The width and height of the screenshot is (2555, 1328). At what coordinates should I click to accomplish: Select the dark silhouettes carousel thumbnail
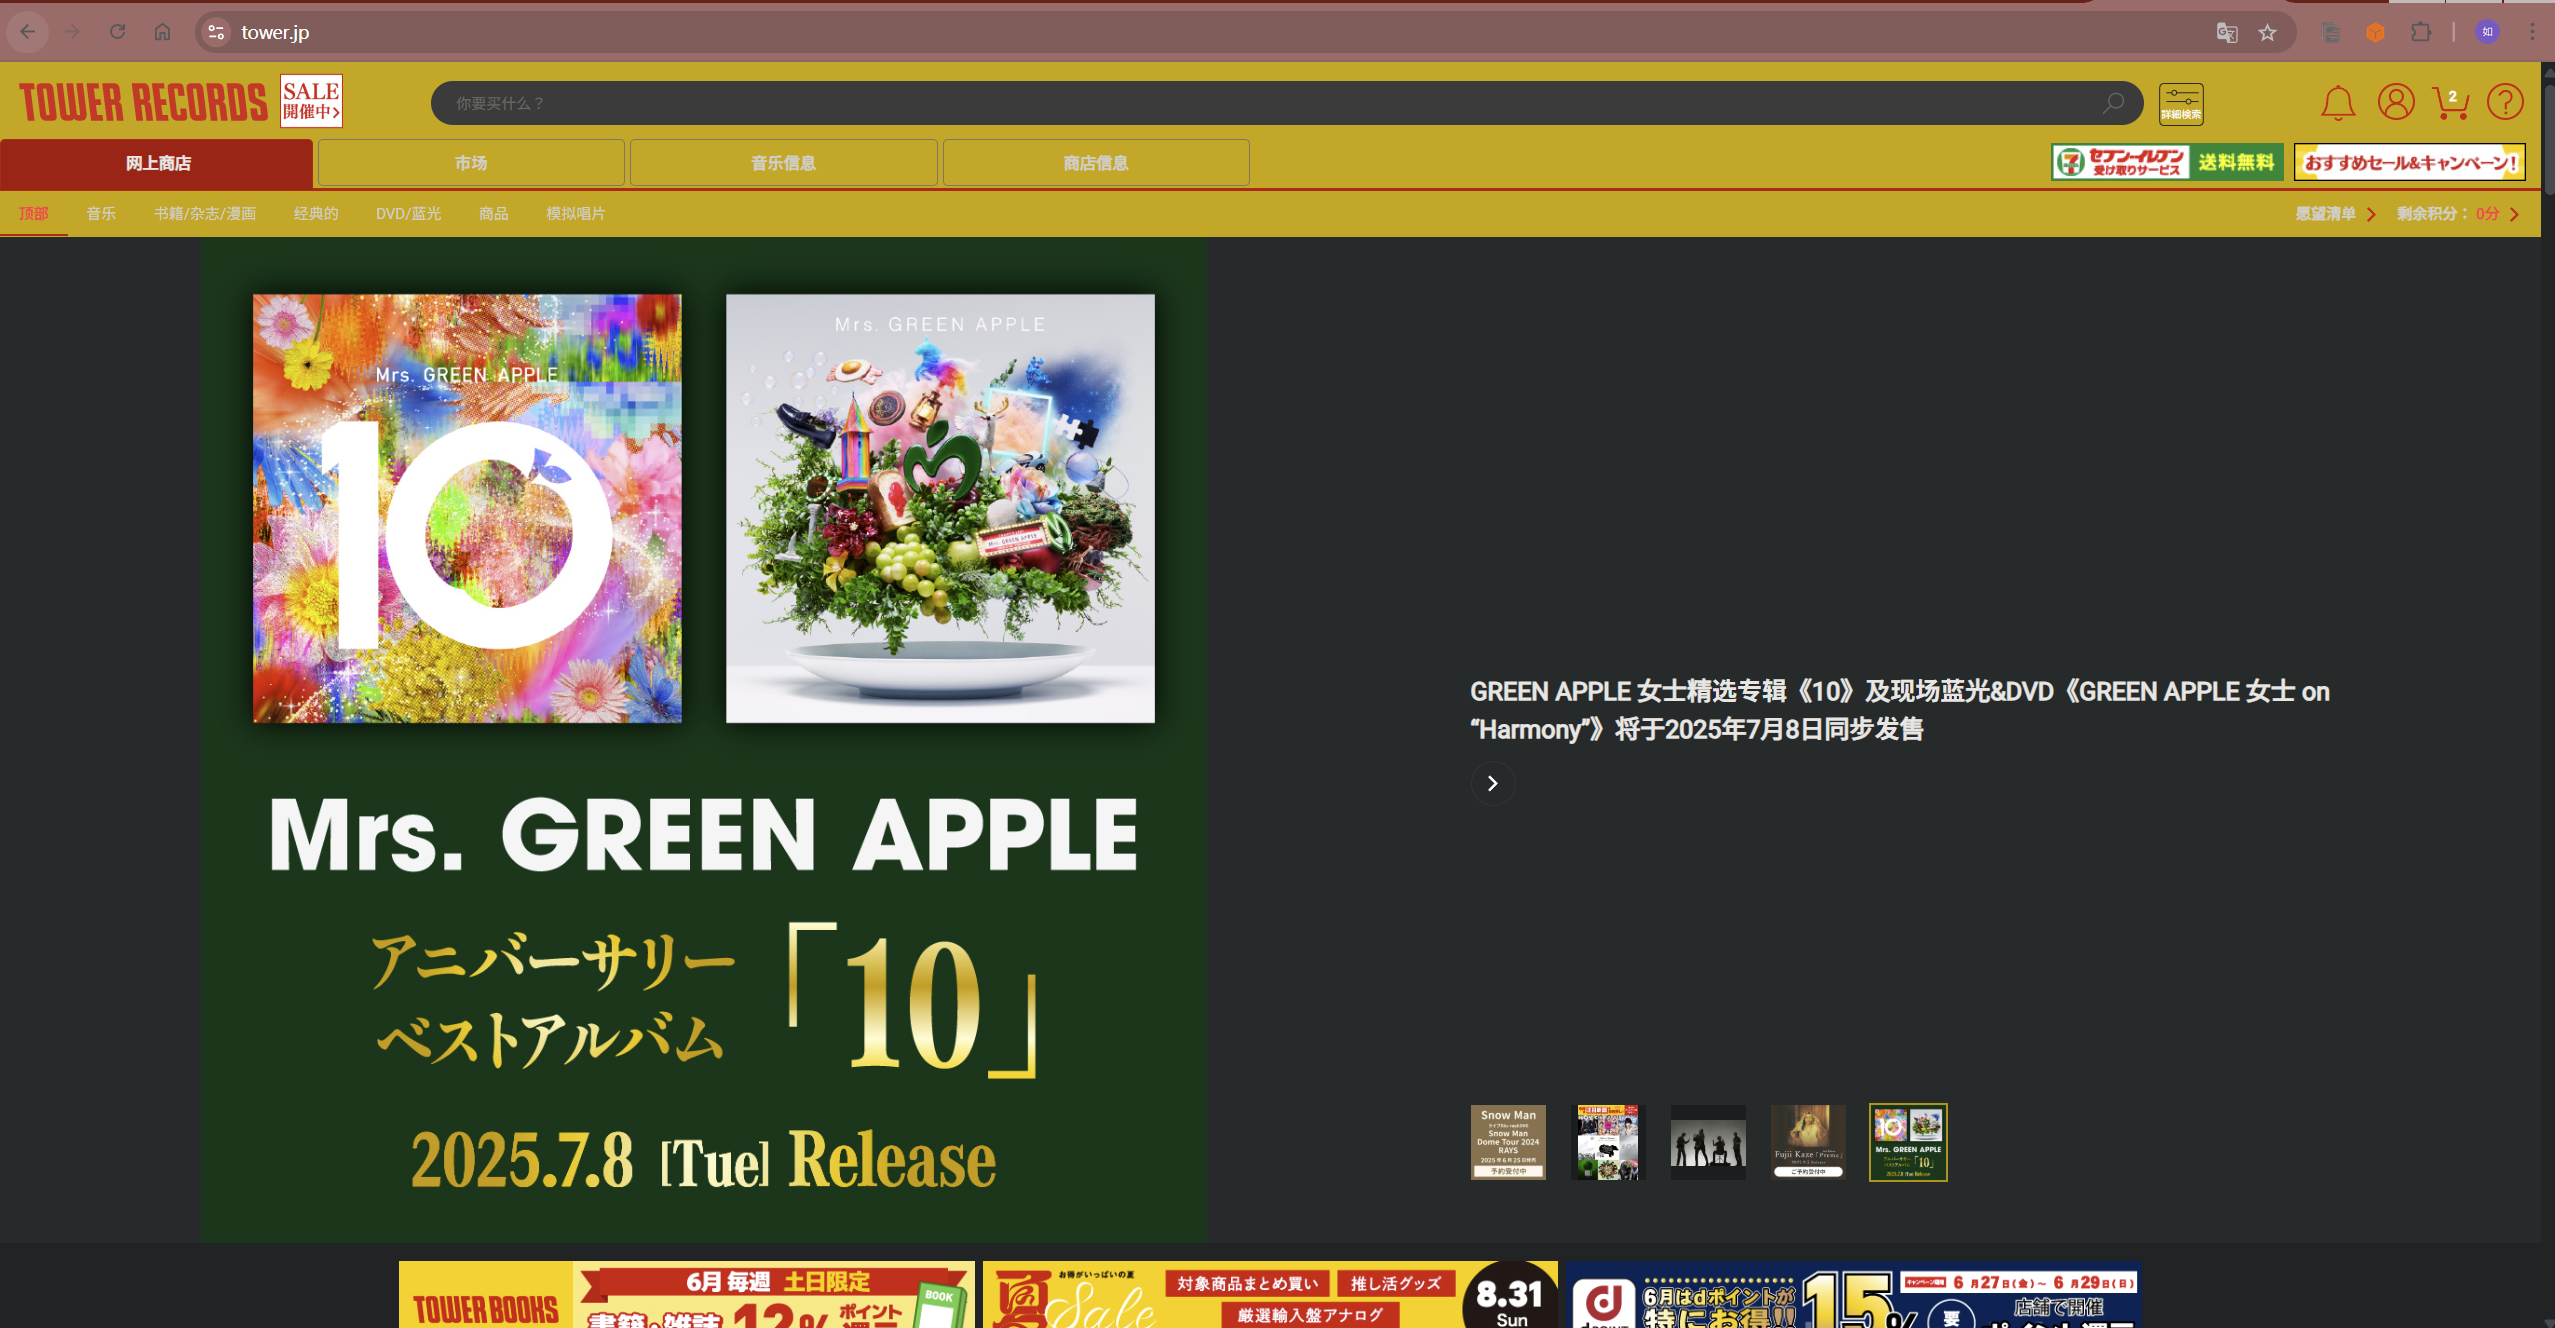click(x=1708, y=1142)
